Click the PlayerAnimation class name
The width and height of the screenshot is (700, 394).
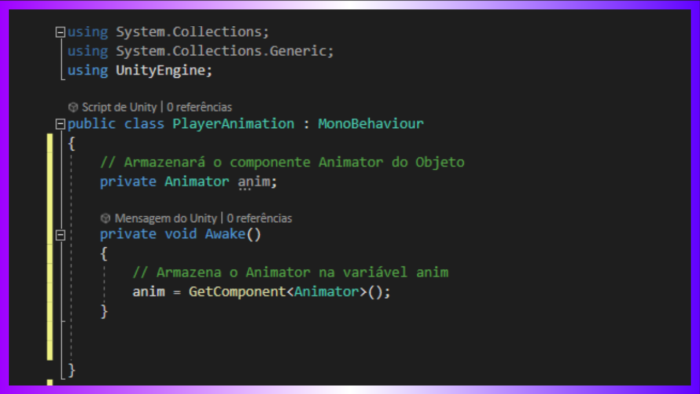point(233,124)
